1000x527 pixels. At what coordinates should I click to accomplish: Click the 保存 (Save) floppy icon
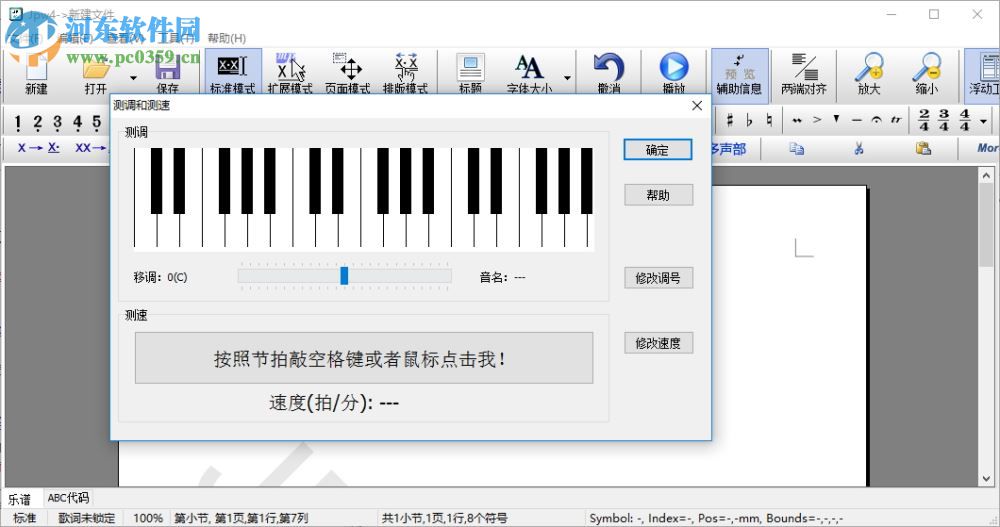click(168, 73)
